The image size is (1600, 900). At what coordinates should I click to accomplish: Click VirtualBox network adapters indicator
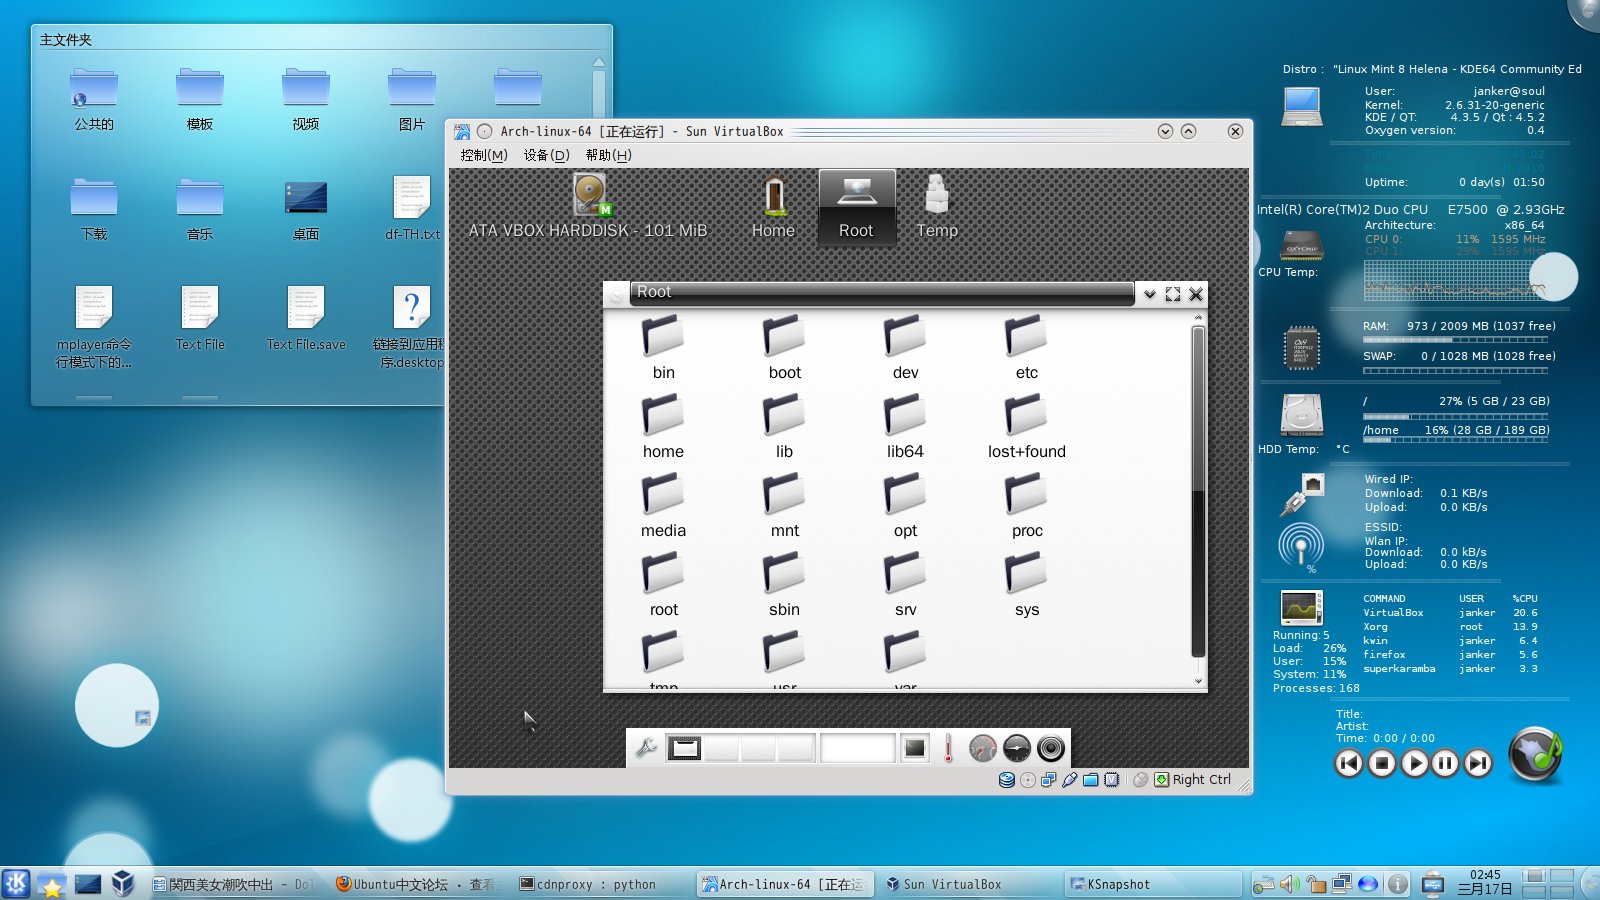pos(1048,780)
